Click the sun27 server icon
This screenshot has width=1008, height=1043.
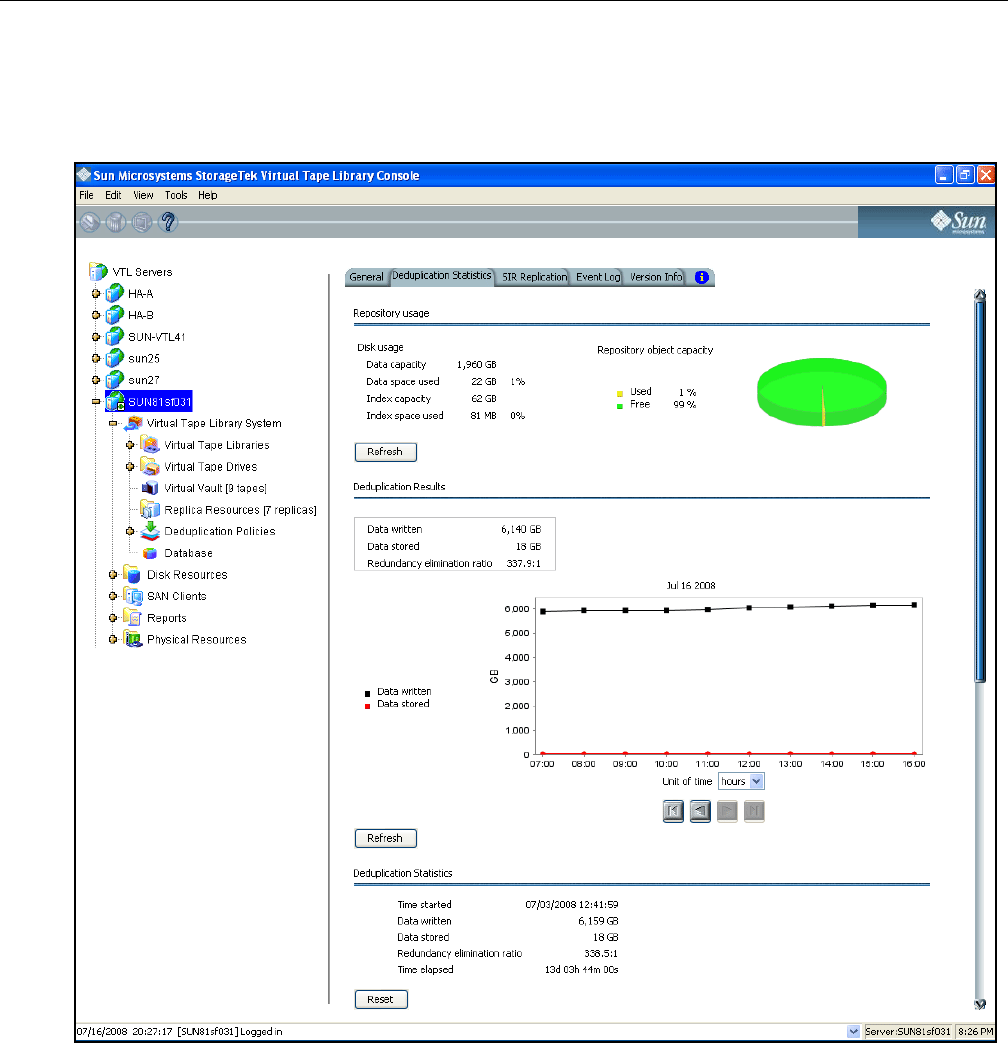coord(114,380)
